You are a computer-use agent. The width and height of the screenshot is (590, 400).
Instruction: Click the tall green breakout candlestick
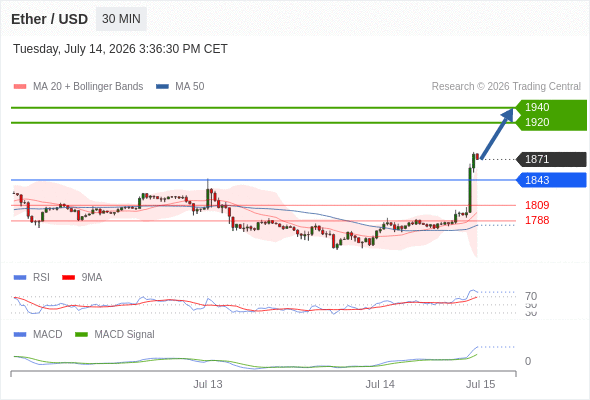point(470,189)
